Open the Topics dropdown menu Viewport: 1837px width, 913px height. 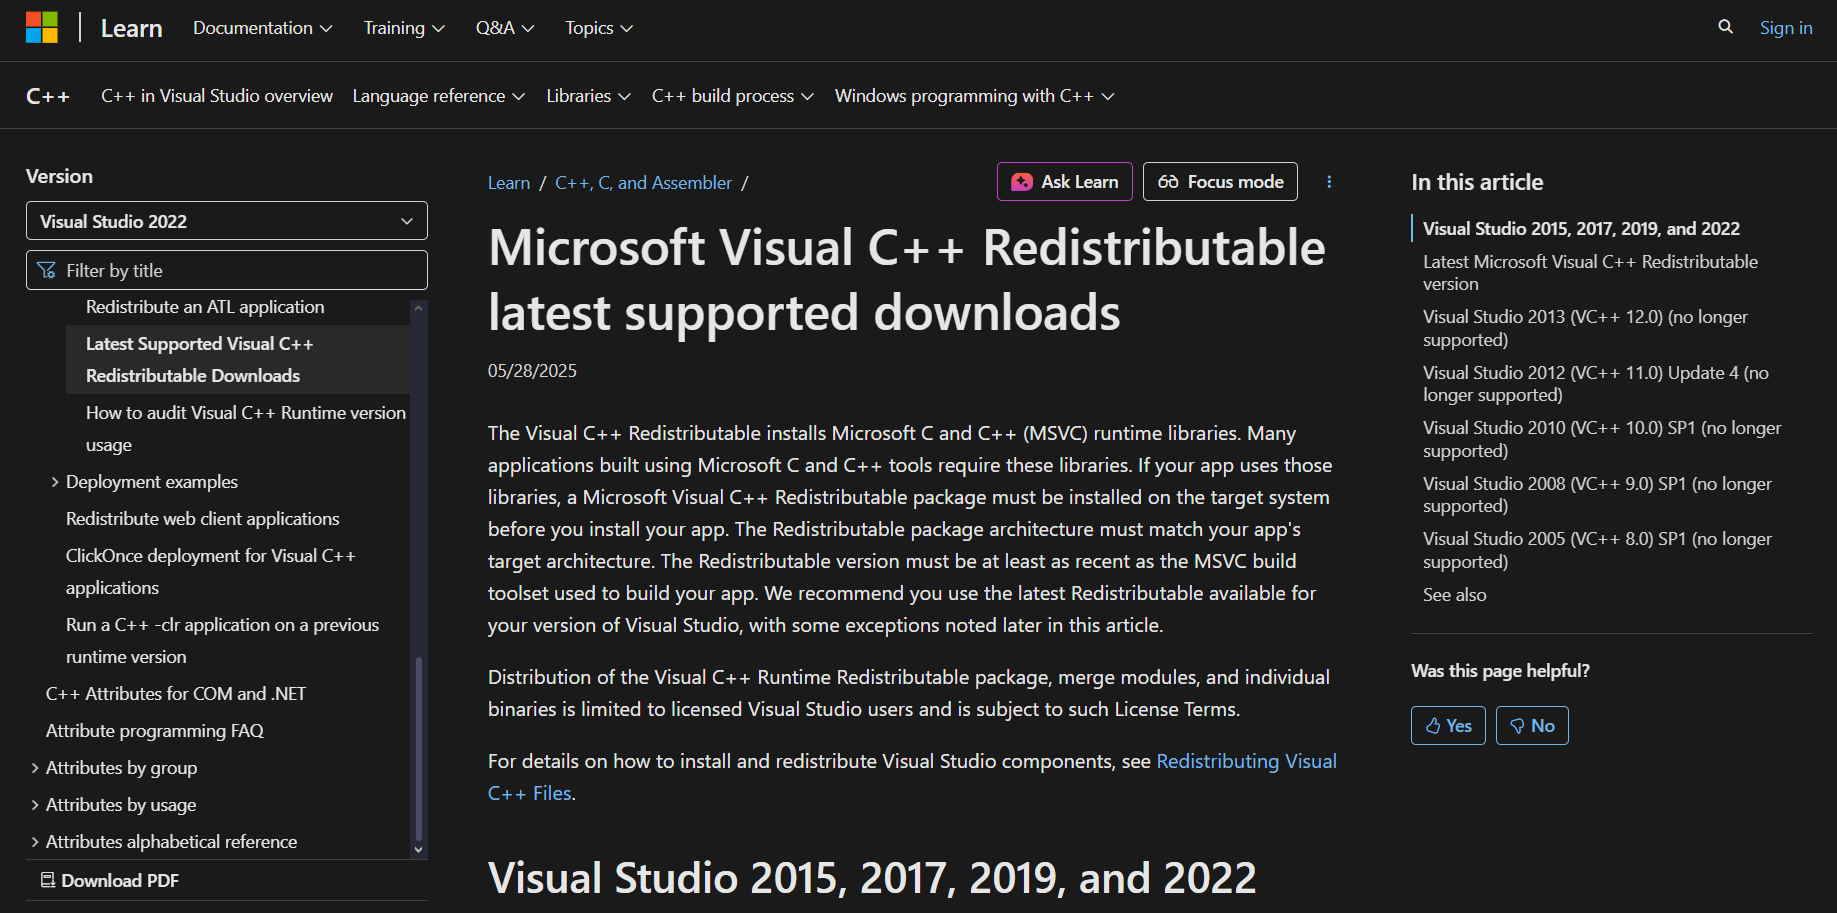point(599,28)
